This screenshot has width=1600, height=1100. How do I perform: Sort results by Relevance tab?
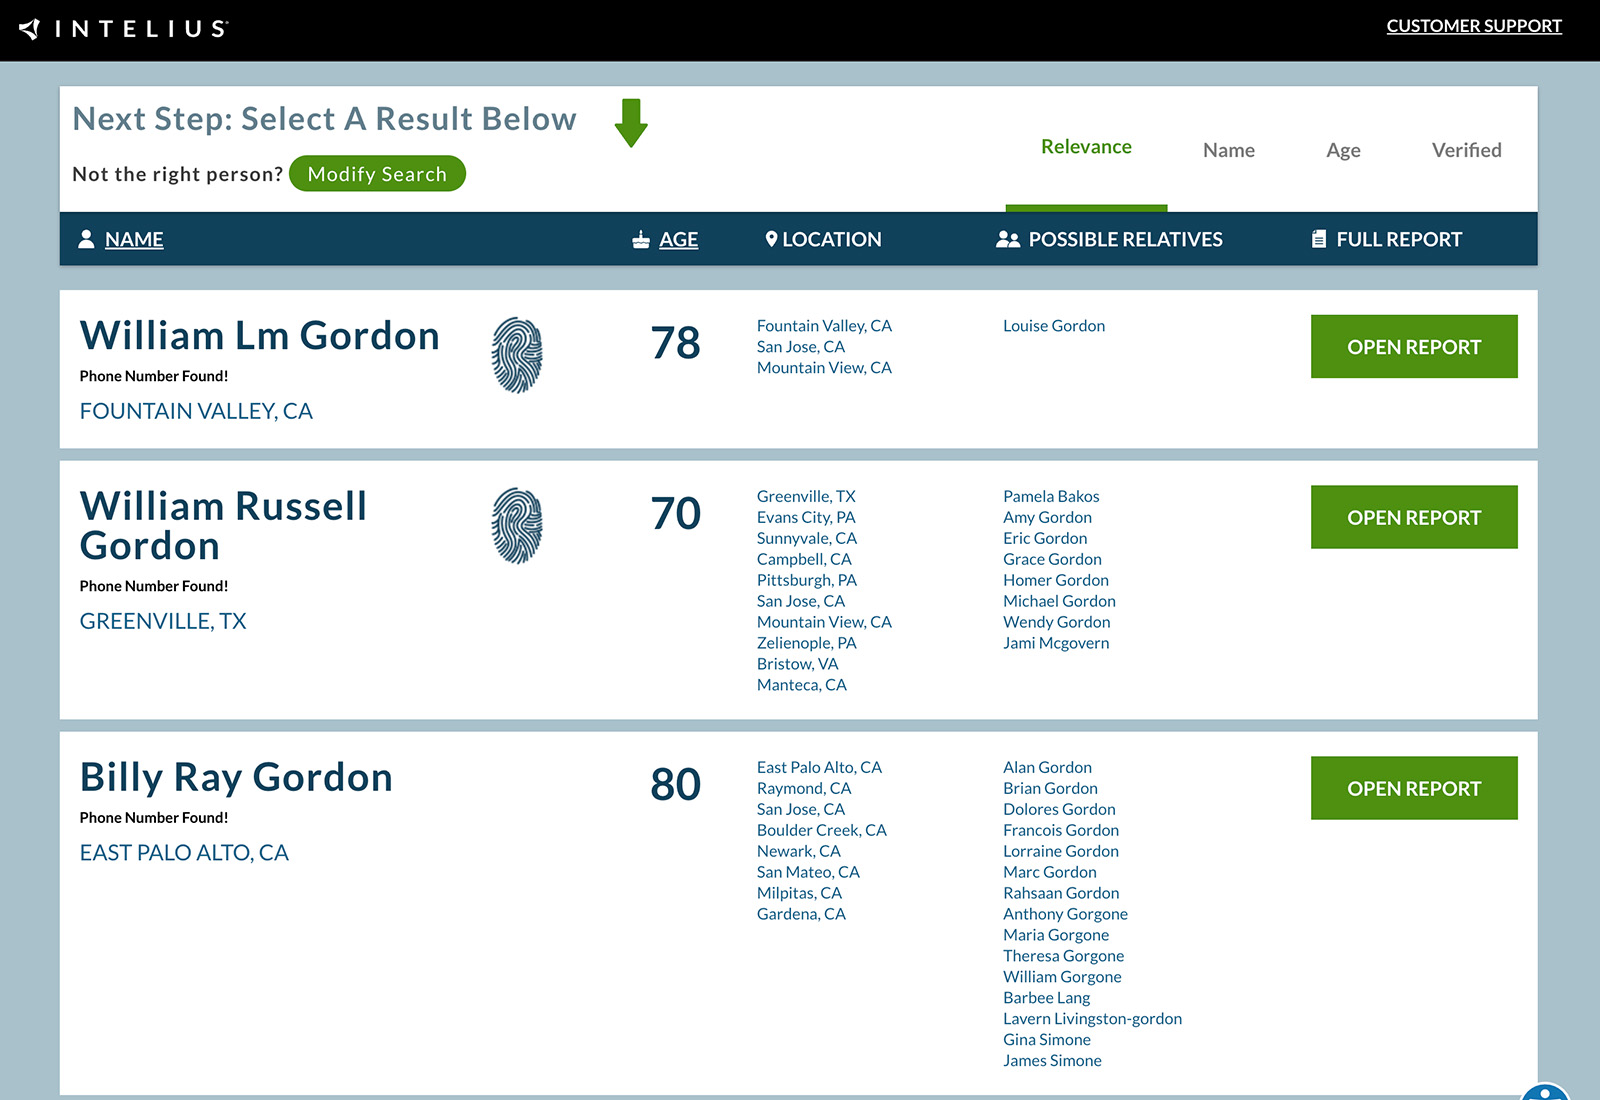[1086, 147]
